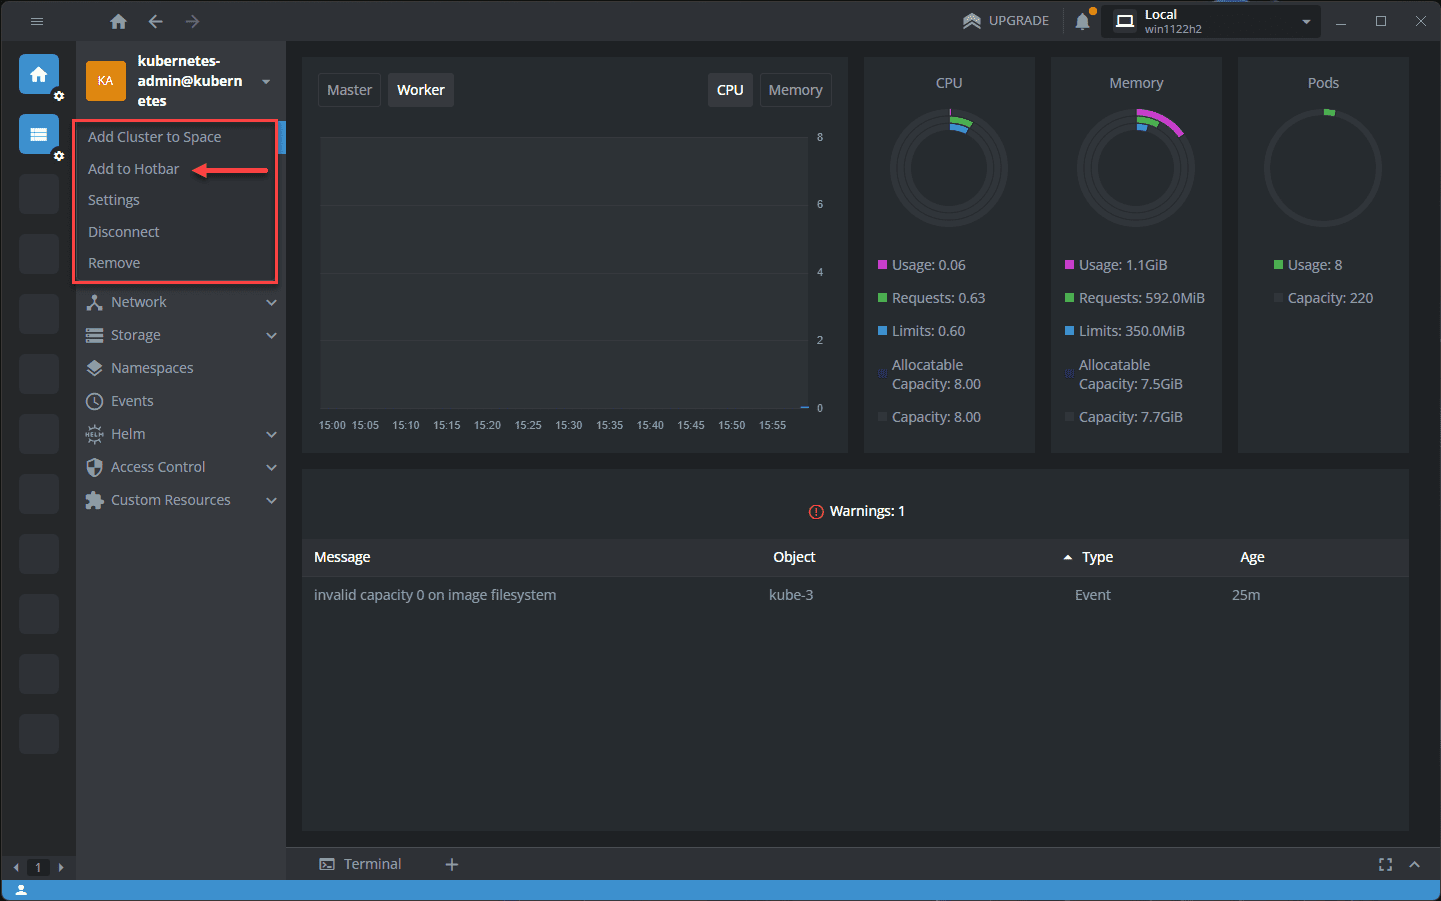The width and height of the screenshot is (1441, 901).
Task: Click the Events clock icon
Action: pyautogui.click(x=95, y=401)
